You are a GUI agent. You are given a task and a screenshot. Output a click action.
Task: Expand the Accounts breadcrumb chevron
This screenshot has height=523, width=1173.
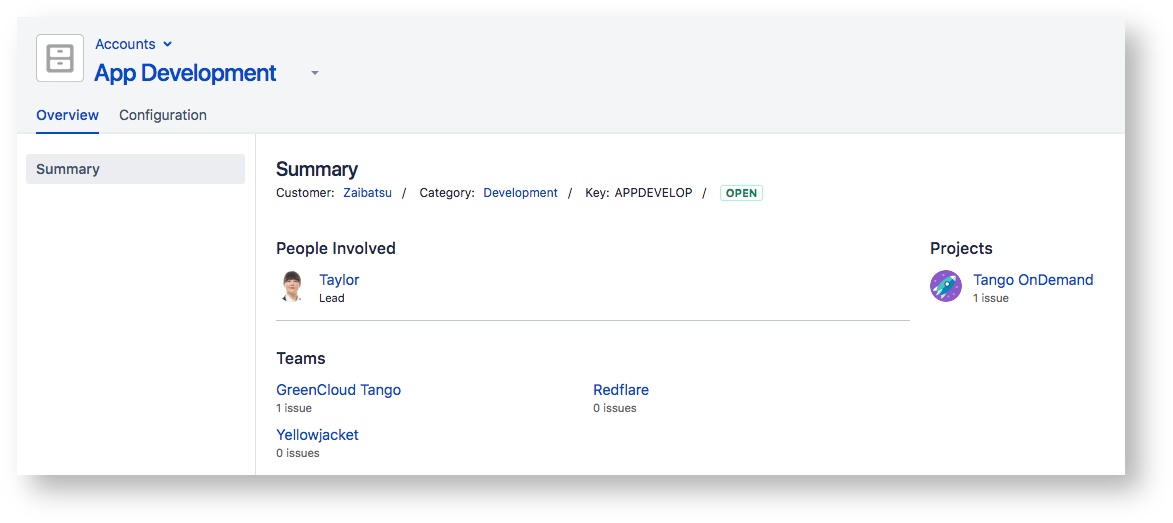click(x=167, y=44)
